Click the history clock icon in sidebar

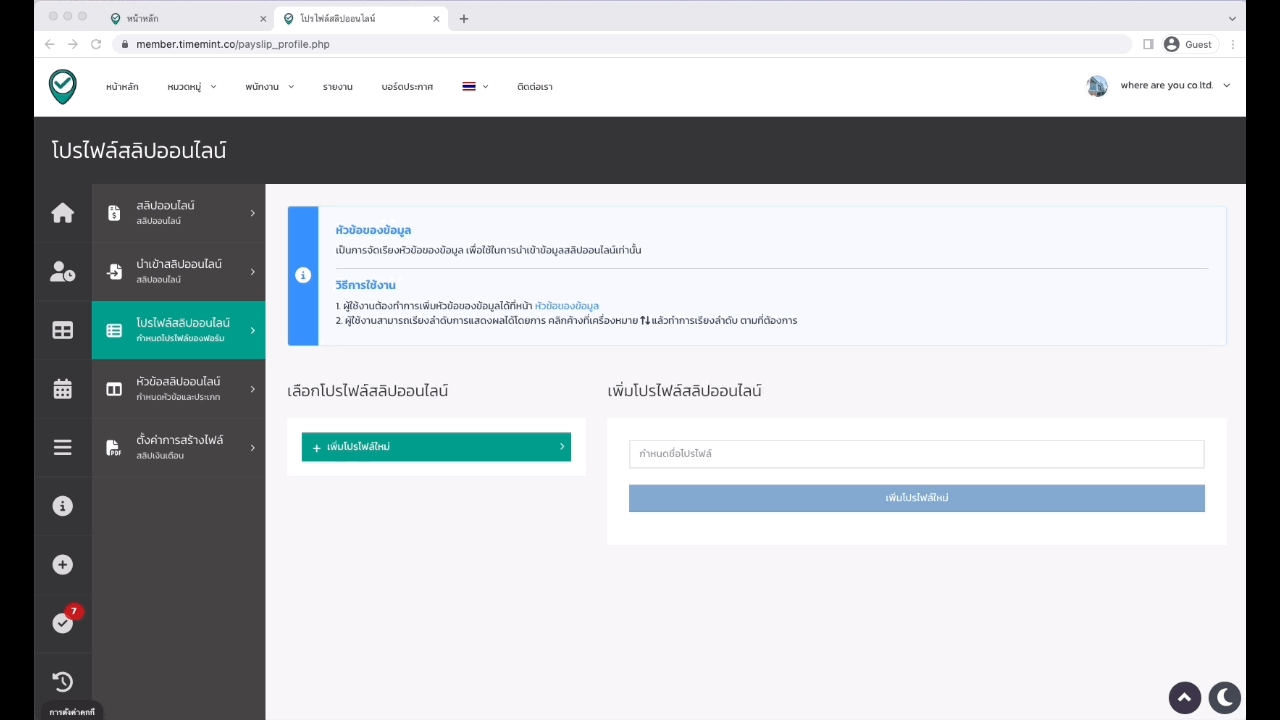tap(62, 682)
